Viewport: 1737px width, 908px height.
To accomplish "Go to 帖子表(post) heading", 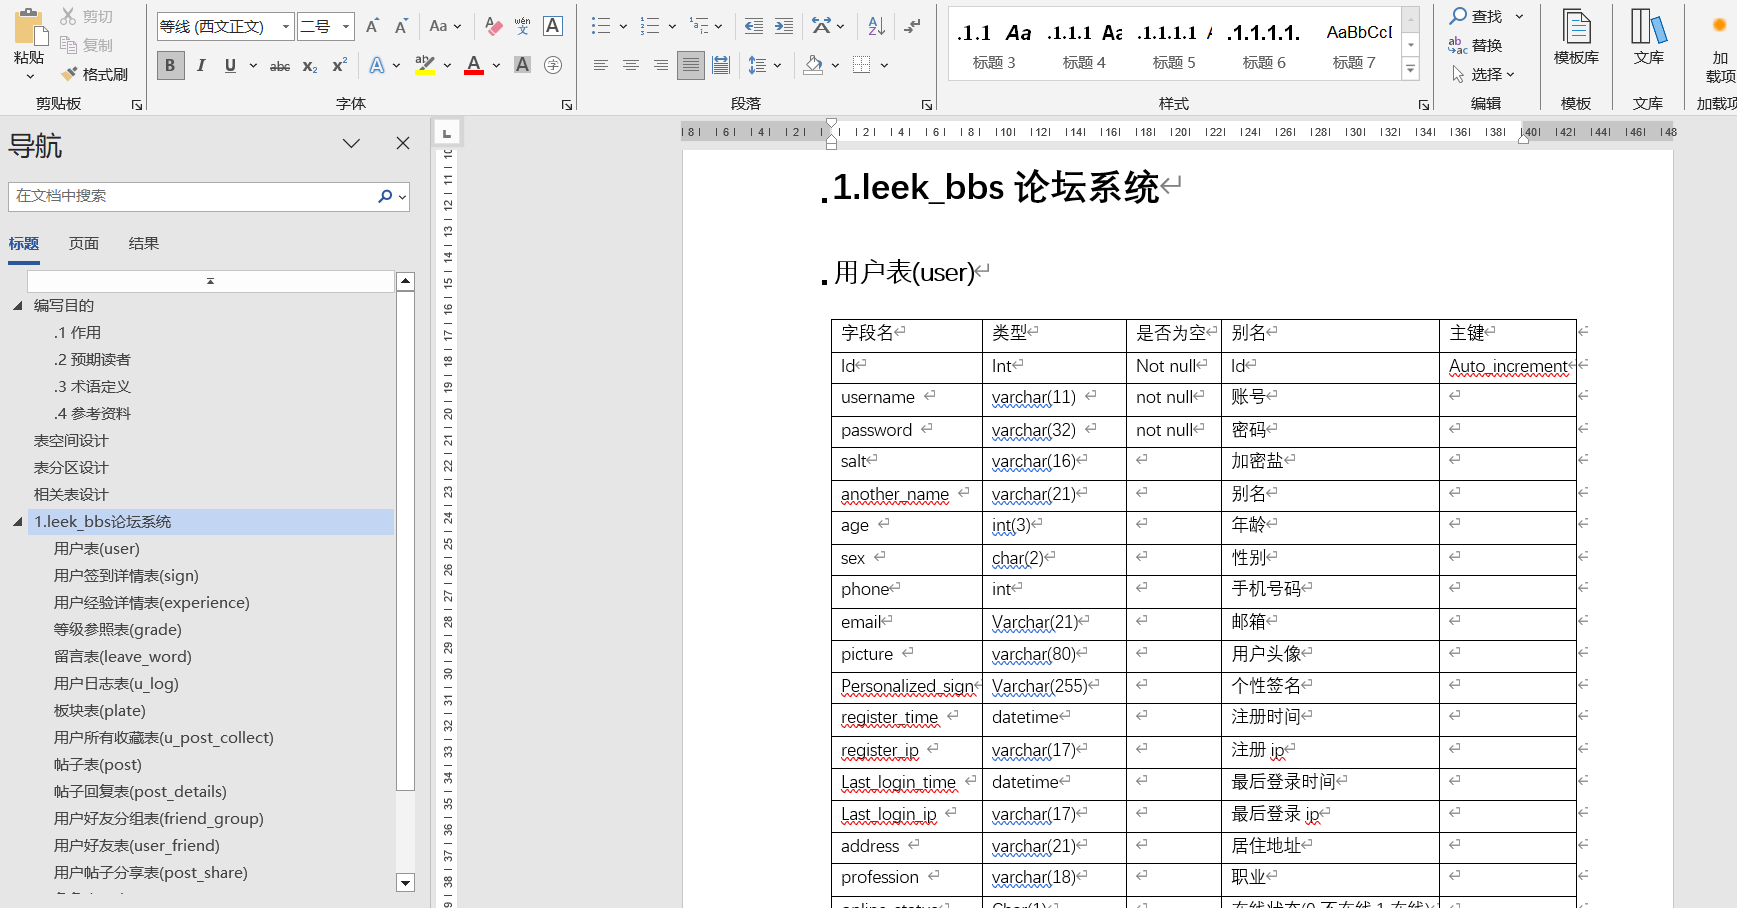I will point(98,765).
